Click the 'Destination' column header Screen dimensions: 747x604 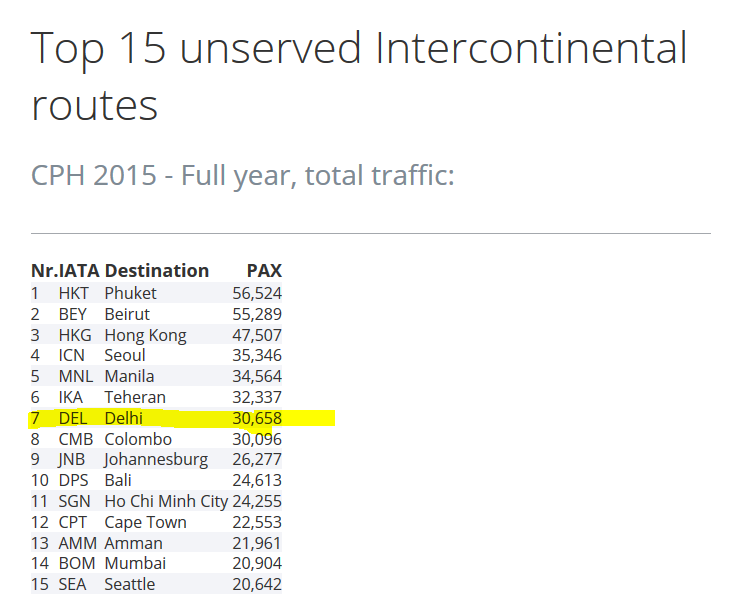point(157,271)
